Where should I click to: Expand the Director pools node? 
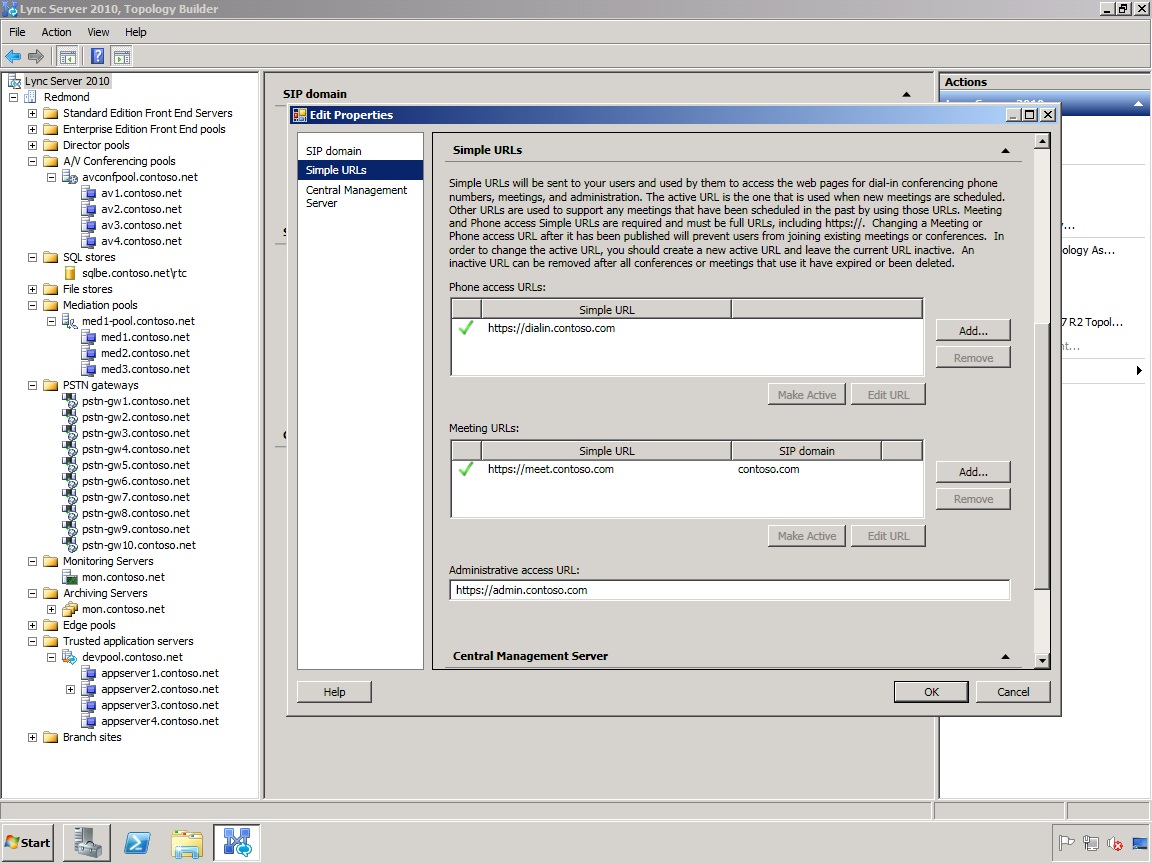(32, 145)
